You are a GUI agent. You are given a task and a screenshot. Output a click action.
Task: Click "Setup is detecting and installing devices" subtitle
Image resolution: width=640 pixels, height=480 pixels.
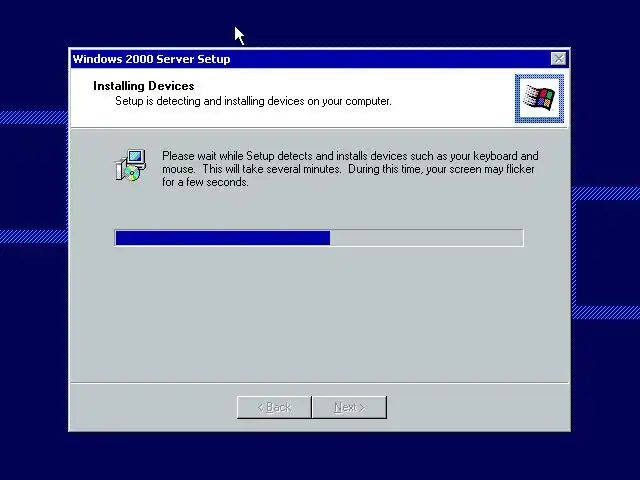point(253,101)
